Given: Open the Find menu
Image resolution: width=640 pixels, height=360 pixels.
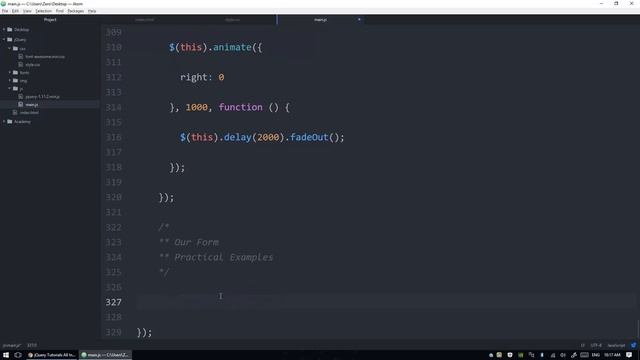Looking at the screenshot, I should [60, 11].
